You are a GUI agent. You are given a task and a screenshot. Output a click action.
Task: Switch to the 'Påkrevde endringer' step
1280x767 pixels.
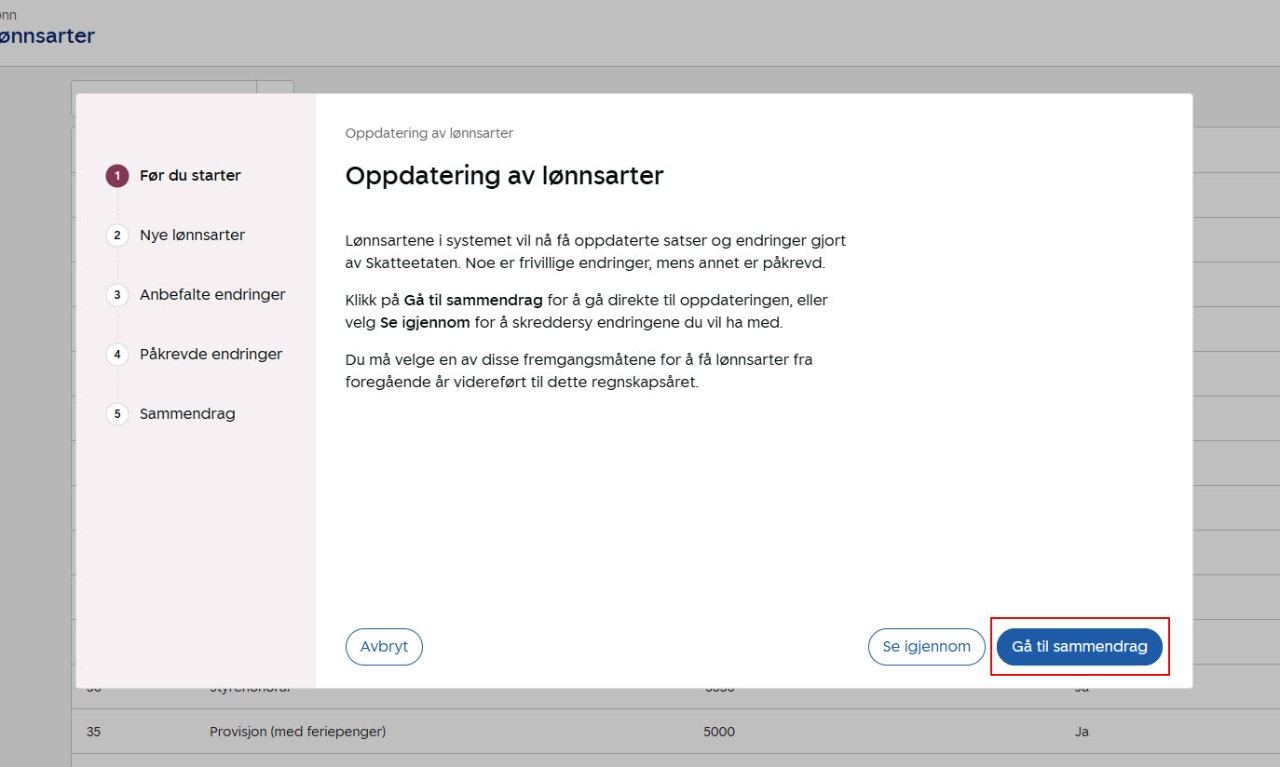211,354
